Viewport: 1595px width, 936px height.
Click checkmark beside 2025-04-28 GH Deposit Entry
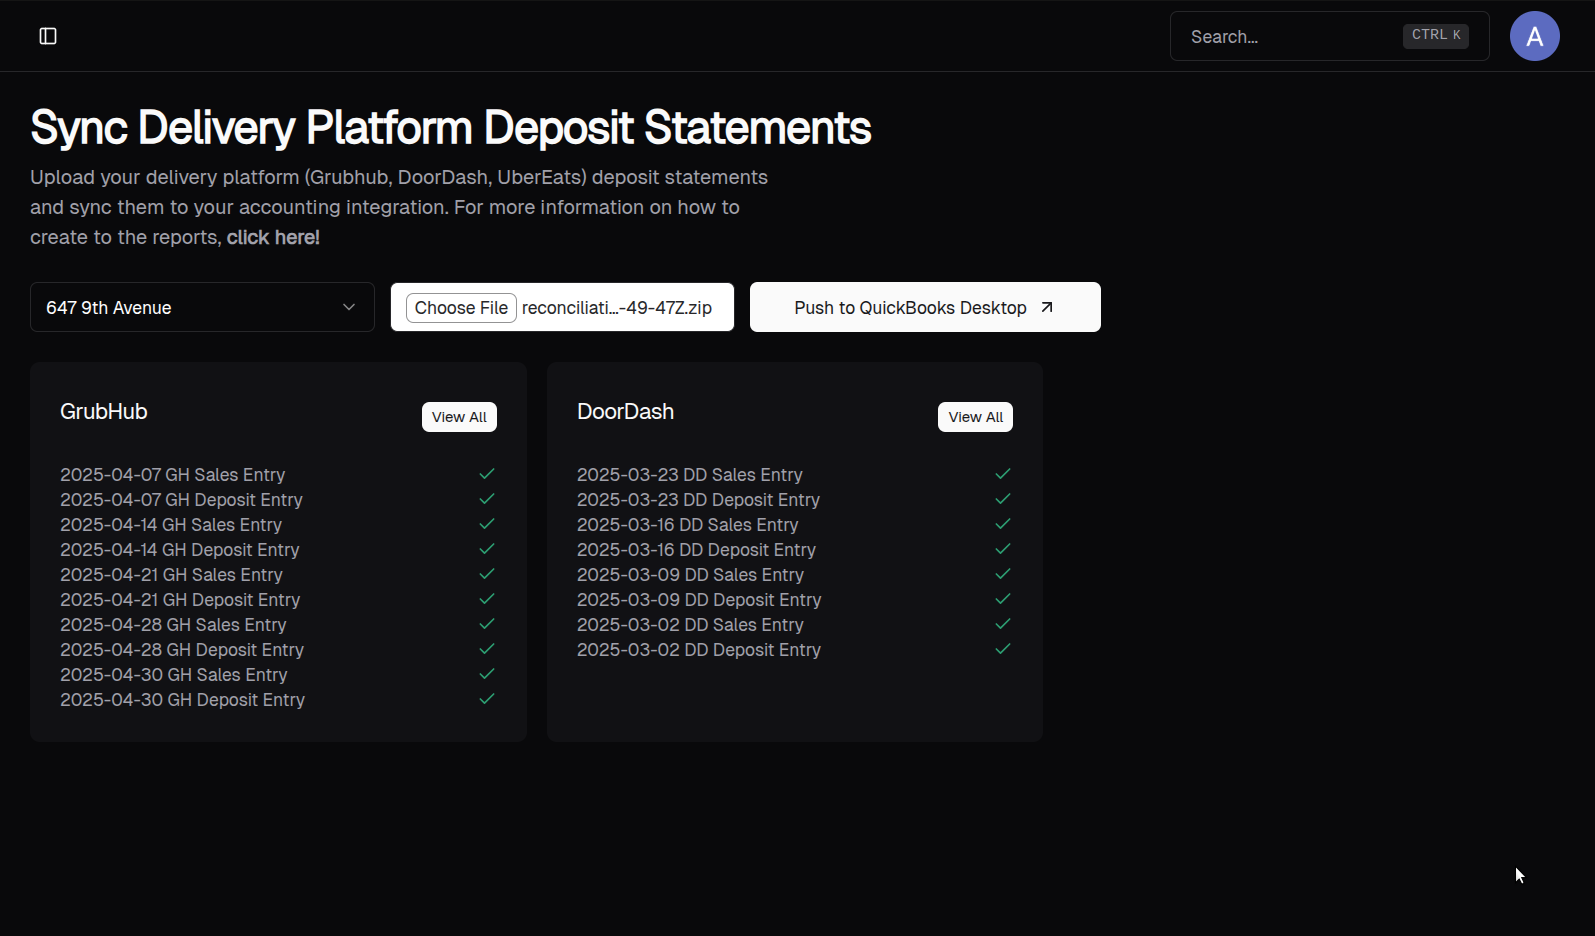coord(487,649)
